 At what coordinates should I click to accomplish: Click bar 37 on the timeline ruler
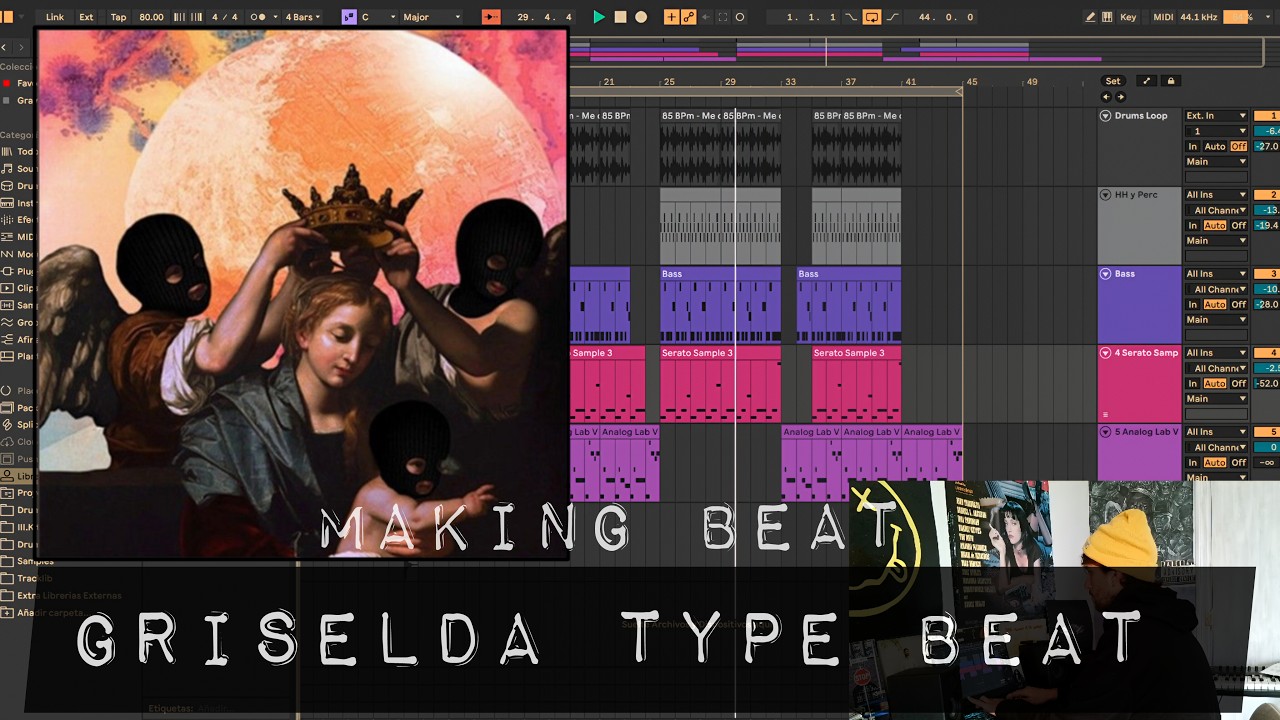[850, 82]
